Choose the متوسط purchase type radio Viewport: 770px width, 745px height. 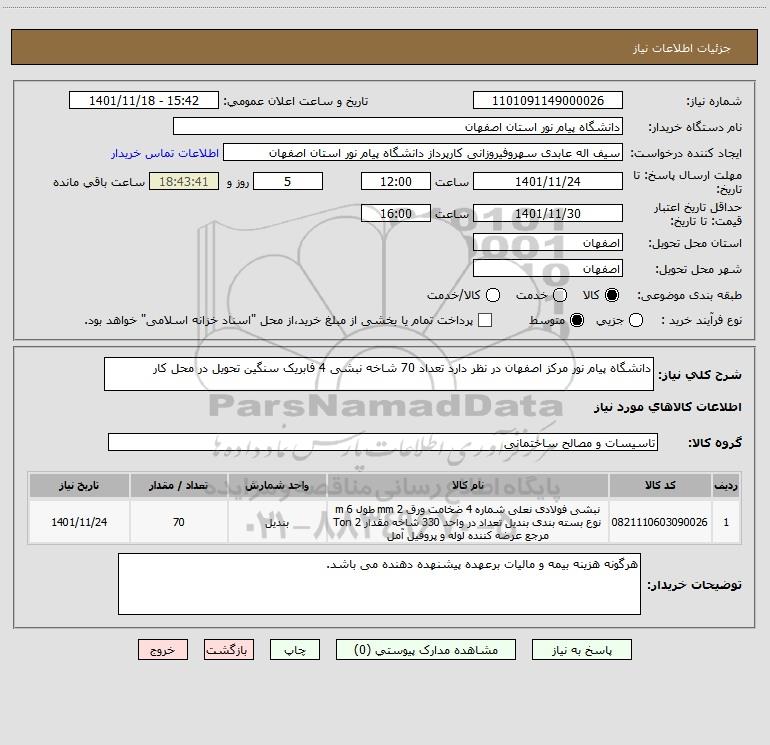tap(577, 320)
